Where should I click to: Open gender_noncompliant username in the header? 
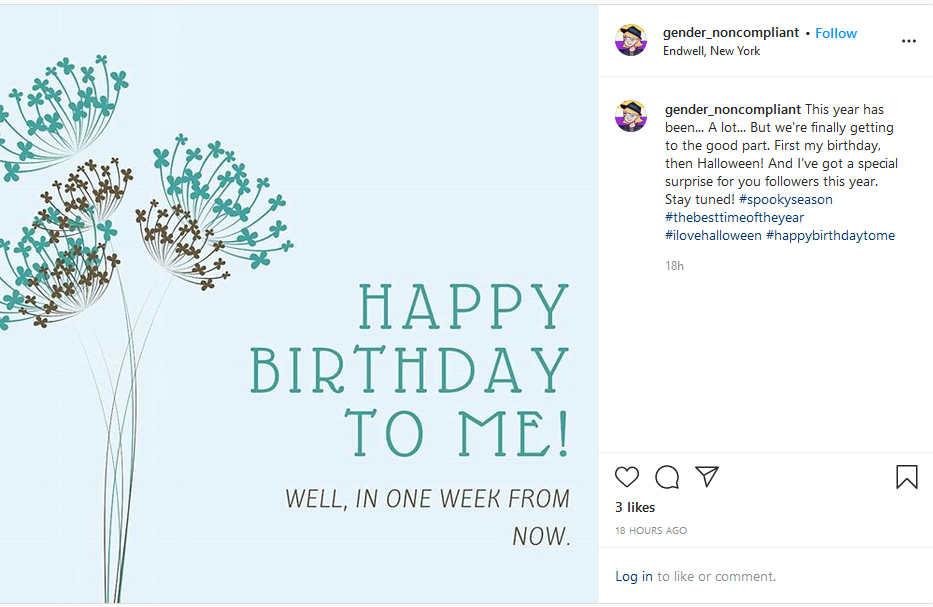click(731, 33)
